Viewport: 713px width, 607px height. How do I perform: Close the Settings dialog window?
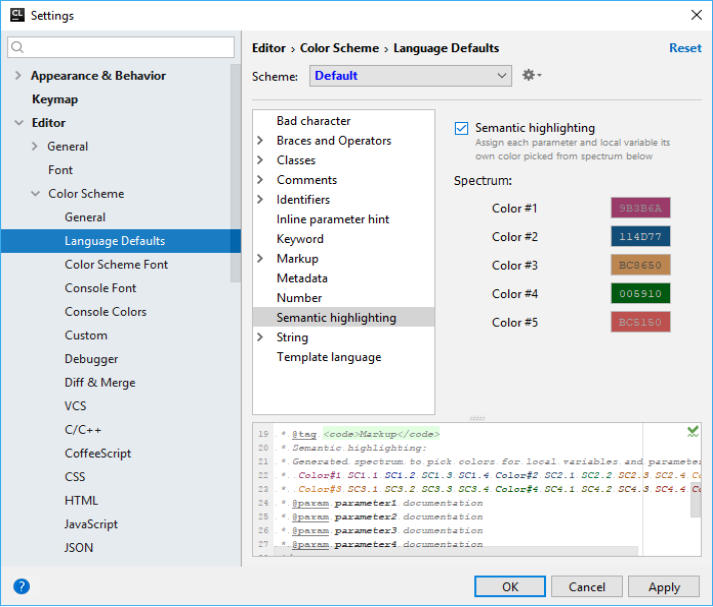tap(696, 15)
